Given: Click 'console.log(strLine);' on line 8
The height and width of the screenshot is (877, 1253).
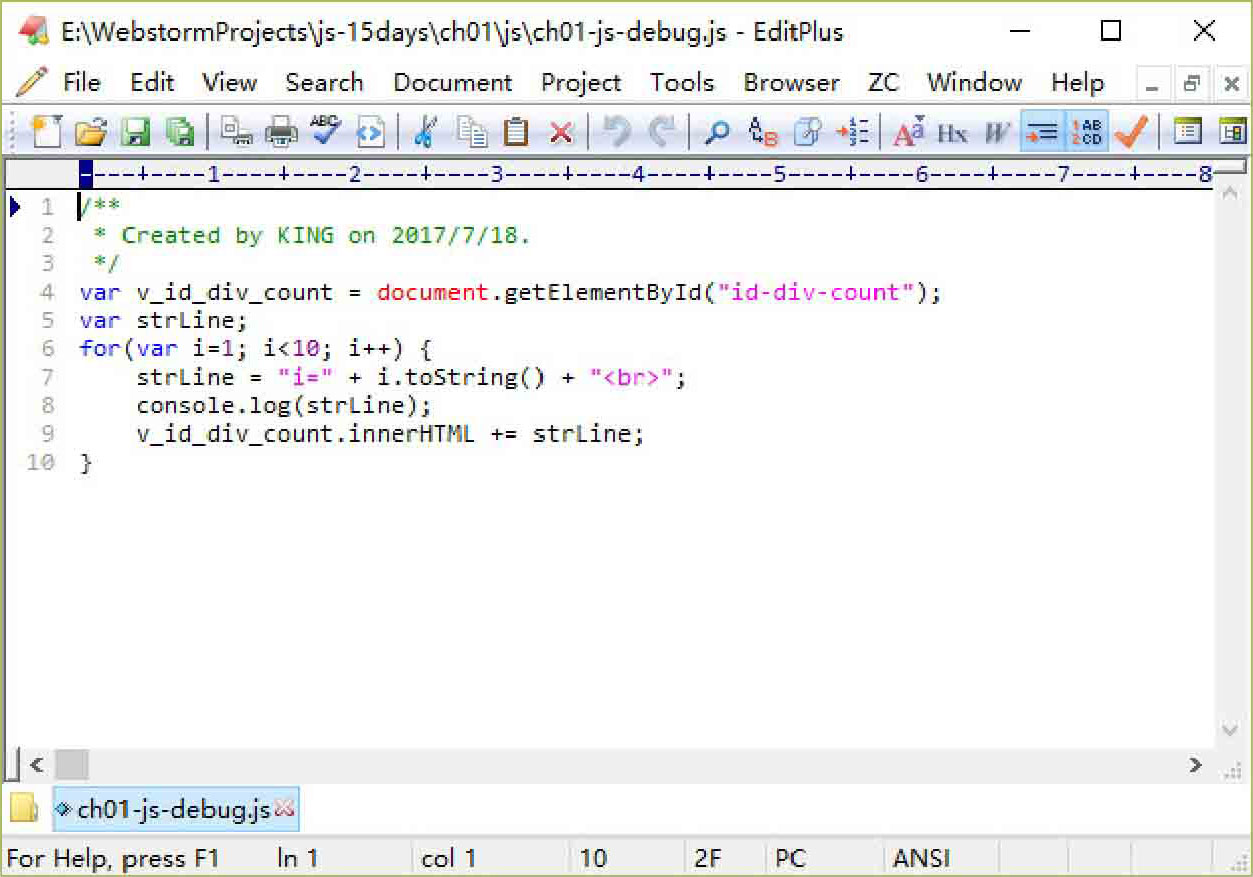Looking at the screenshot, I should pos(284,406).
